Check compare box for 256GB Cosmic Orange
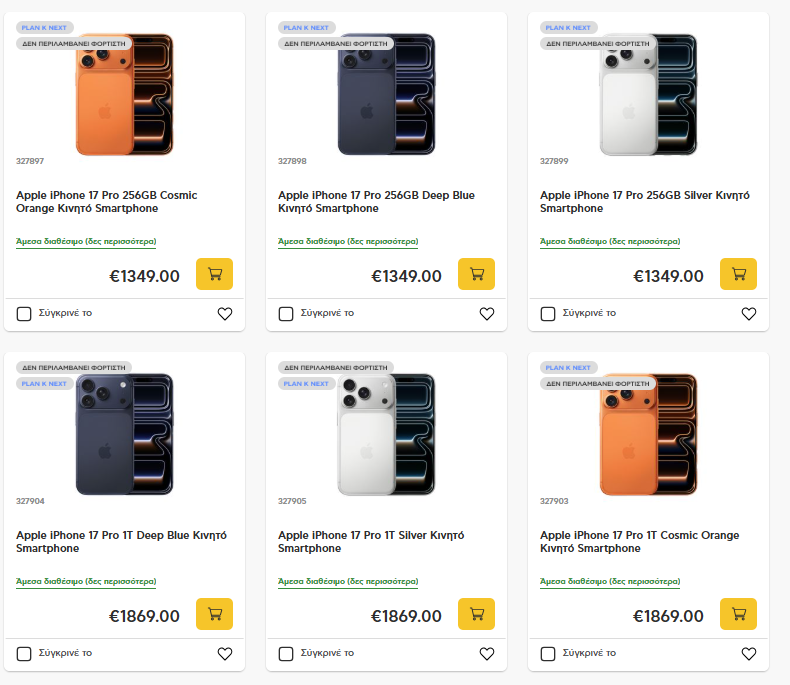790x685 pixels. point(24,314)
